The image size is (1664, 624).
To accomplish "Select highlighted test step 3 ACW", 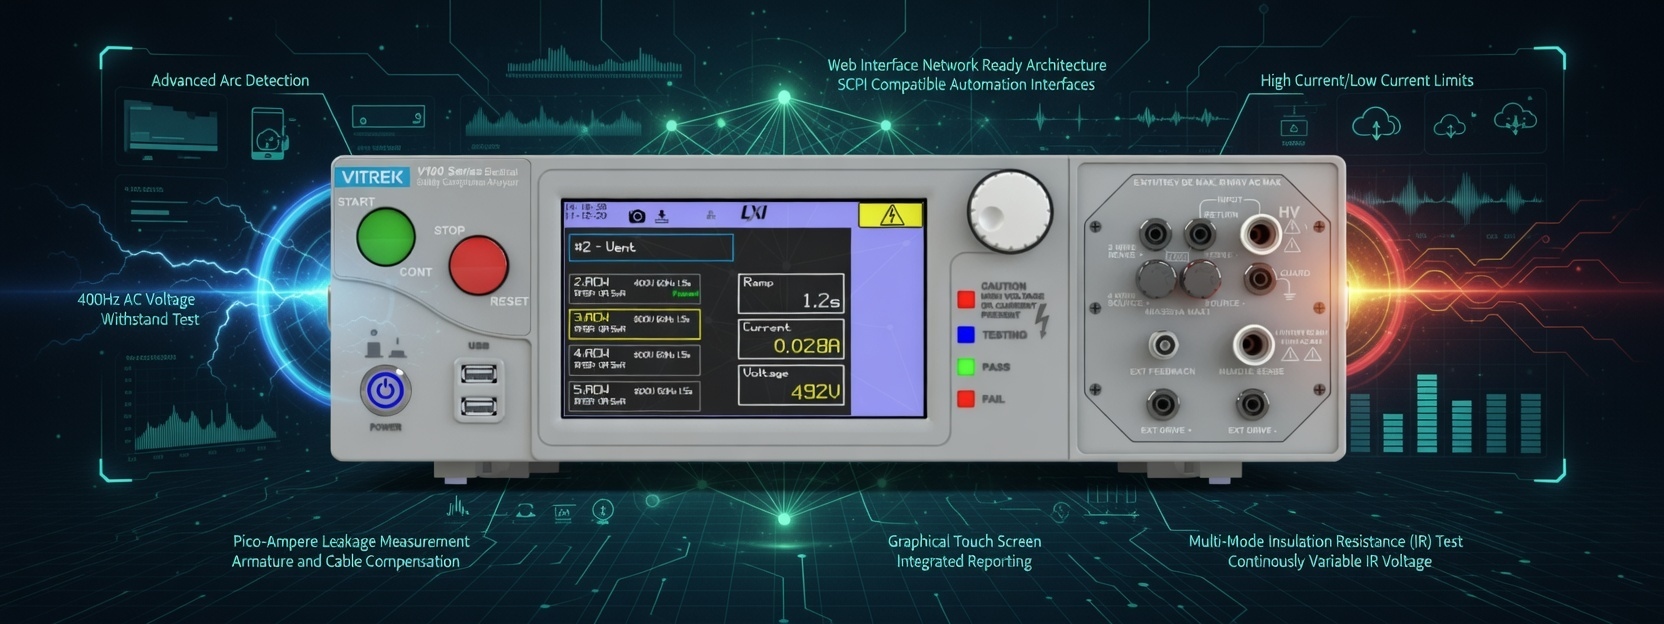I will pos(634,324).
